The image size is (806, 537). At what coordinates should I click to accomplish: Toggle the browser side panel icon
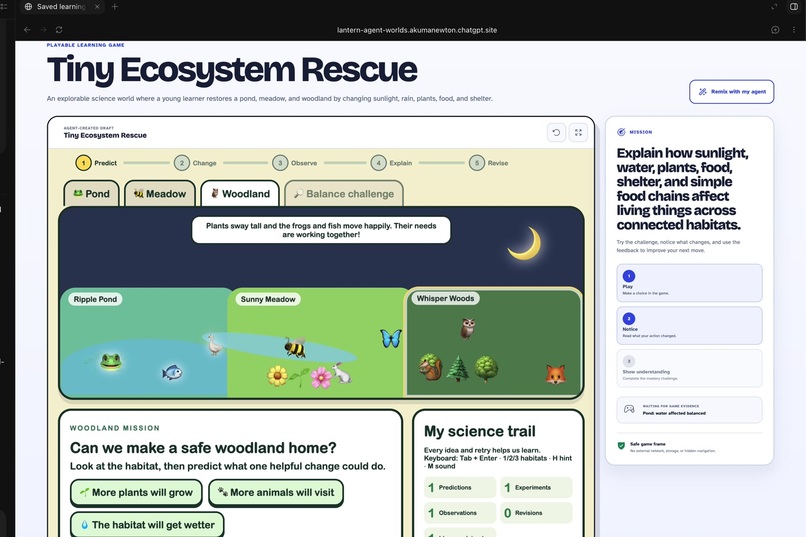794,7
